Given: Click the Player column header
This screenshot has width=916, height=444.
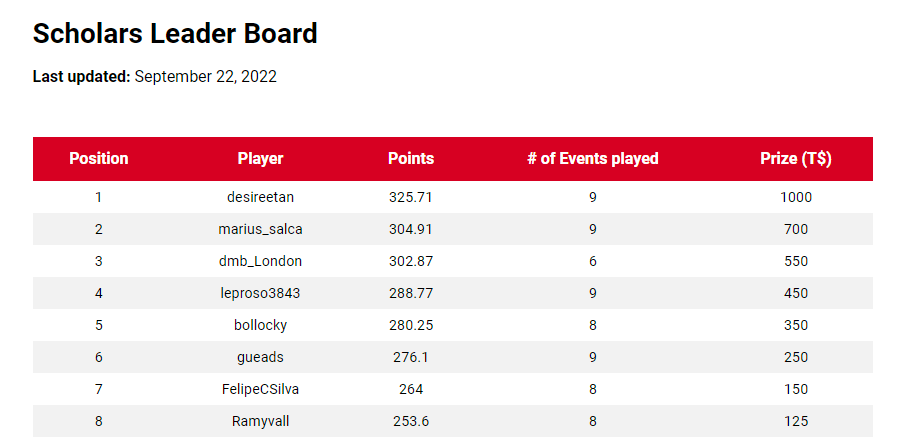Looking at the screenshot, I should point(261,158).
